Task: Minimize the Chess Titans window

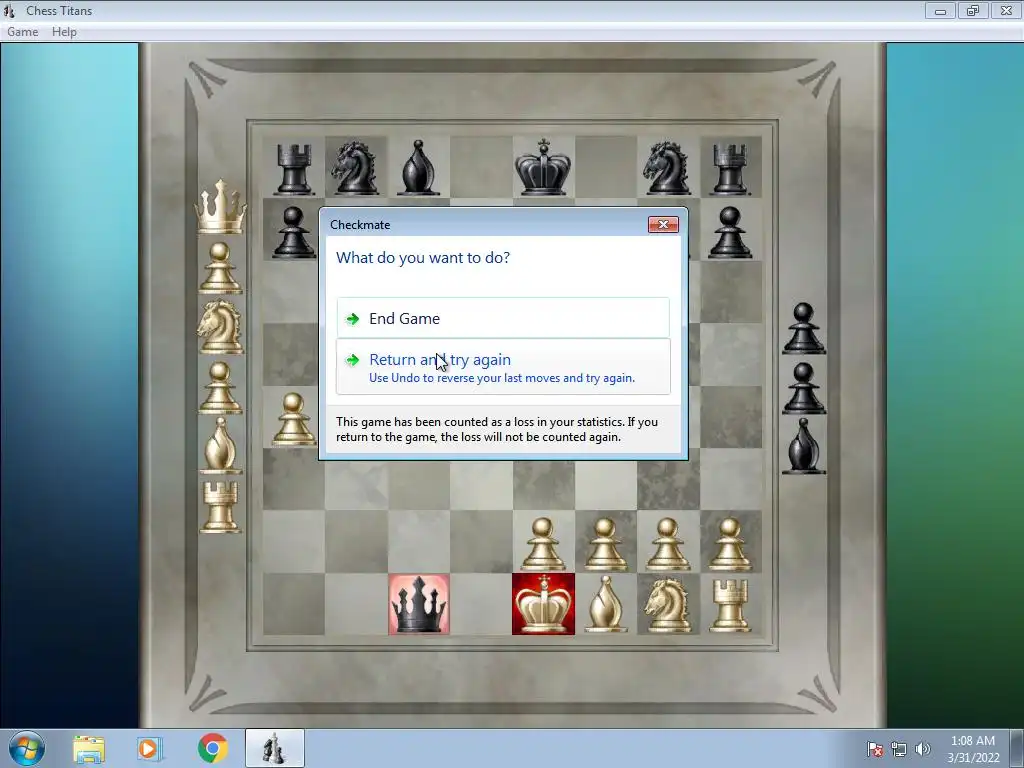Action: click(940, 10)
